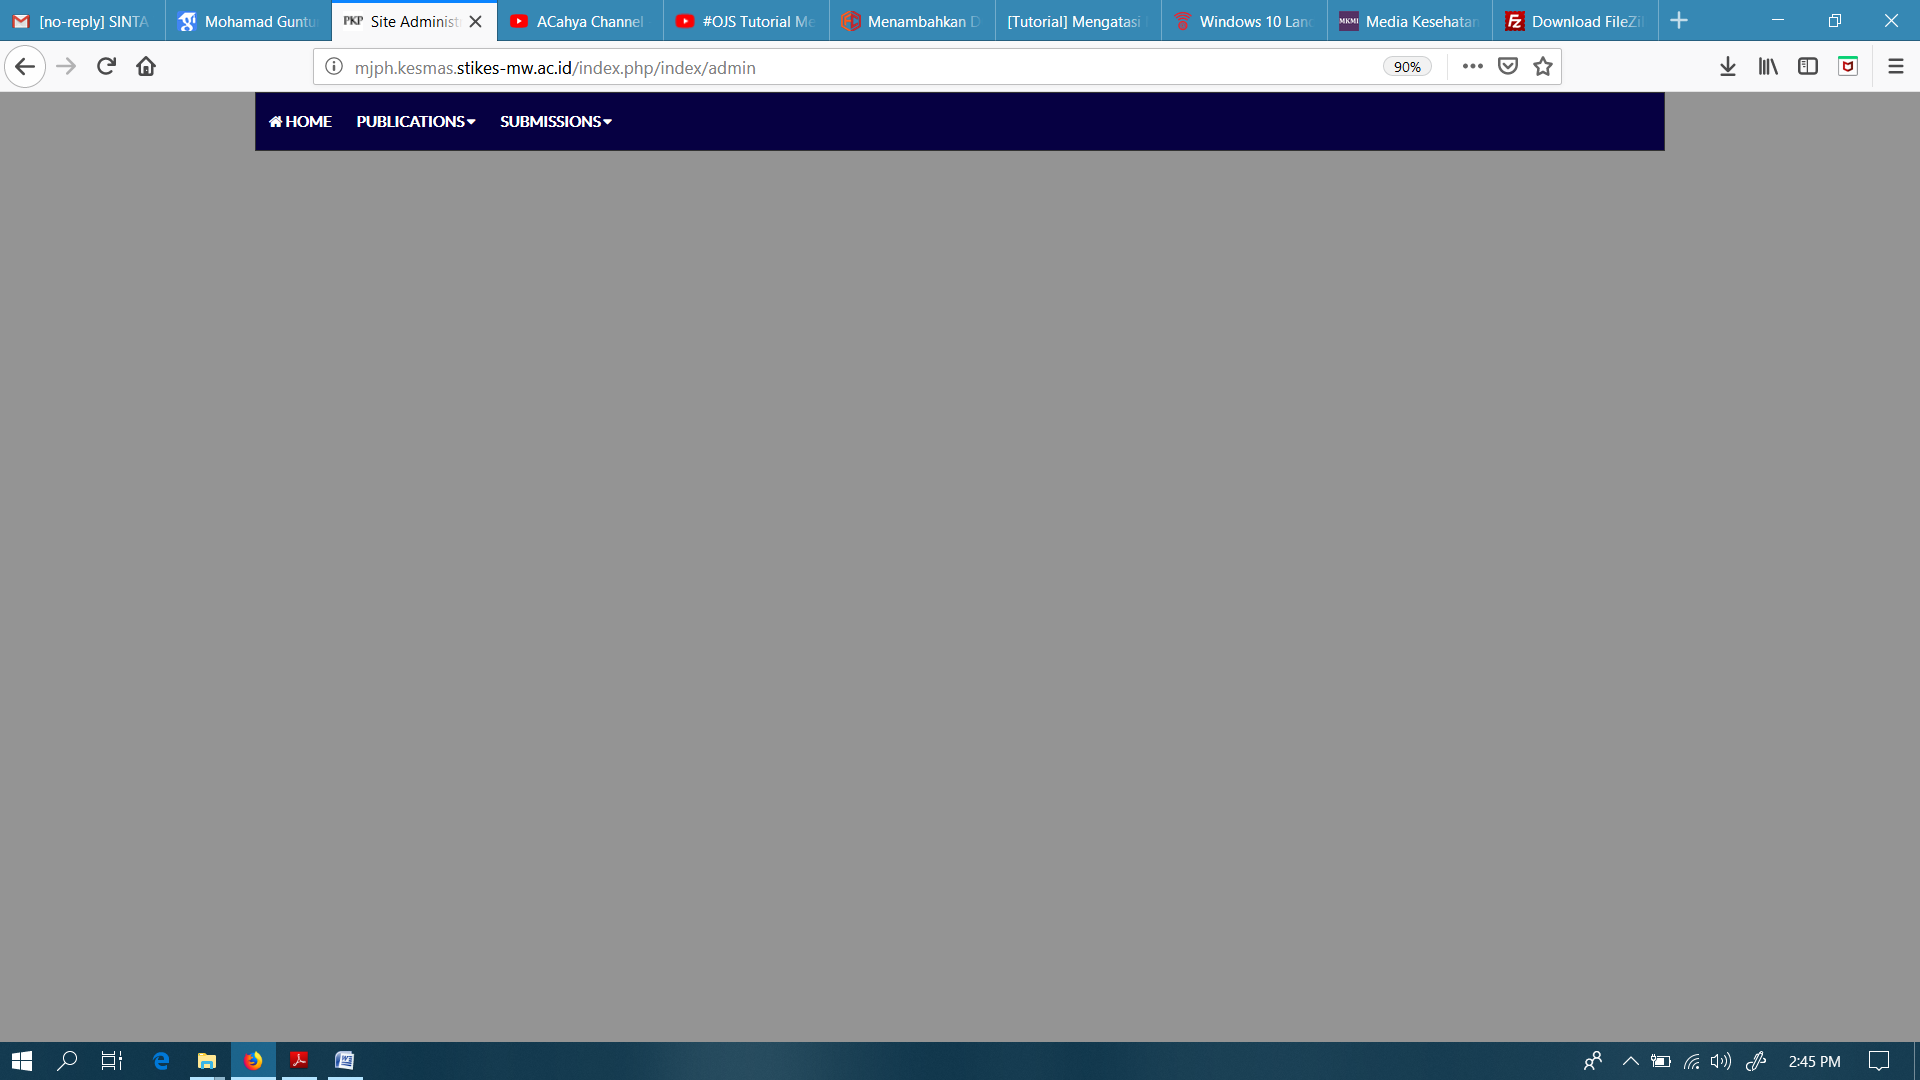Switch to the Download FileZilla tab

(1575, 21)
